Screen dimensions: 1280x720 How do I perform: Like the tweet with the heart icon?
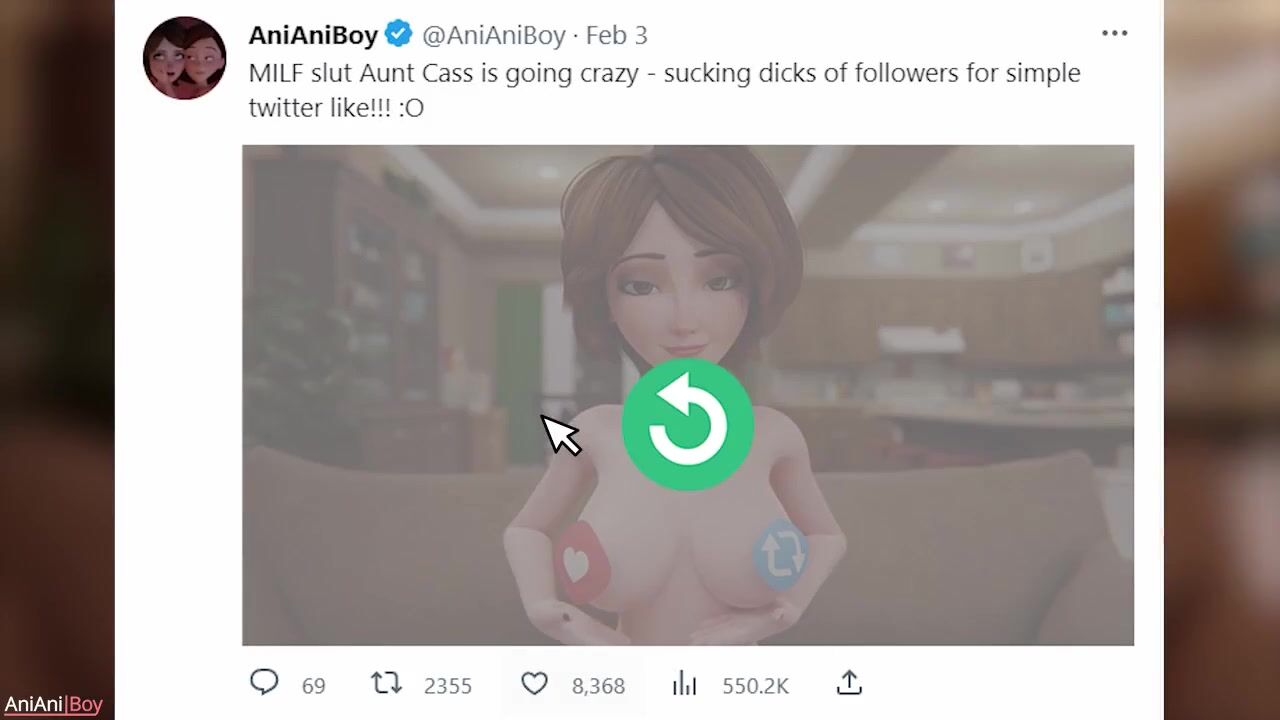pos(535,684)
